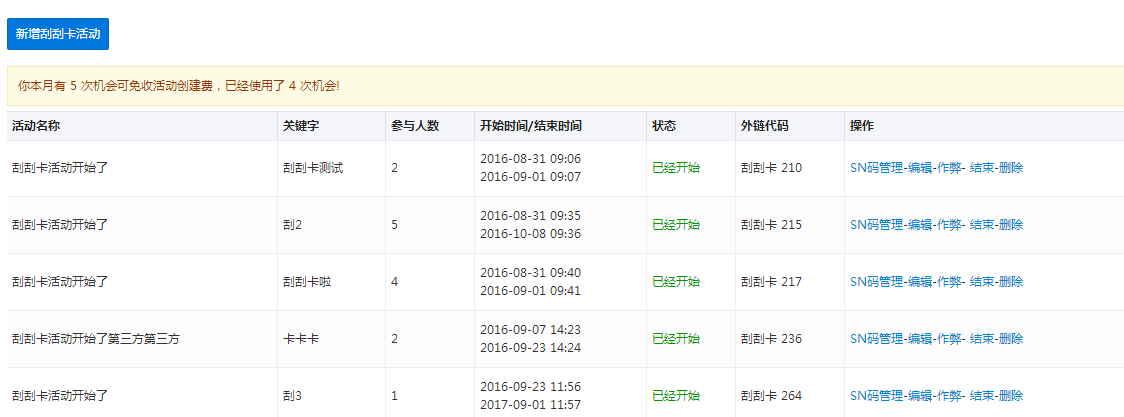End the activity with code 刮刮卡 217
Screen dimensions: 1124x417
982,282
